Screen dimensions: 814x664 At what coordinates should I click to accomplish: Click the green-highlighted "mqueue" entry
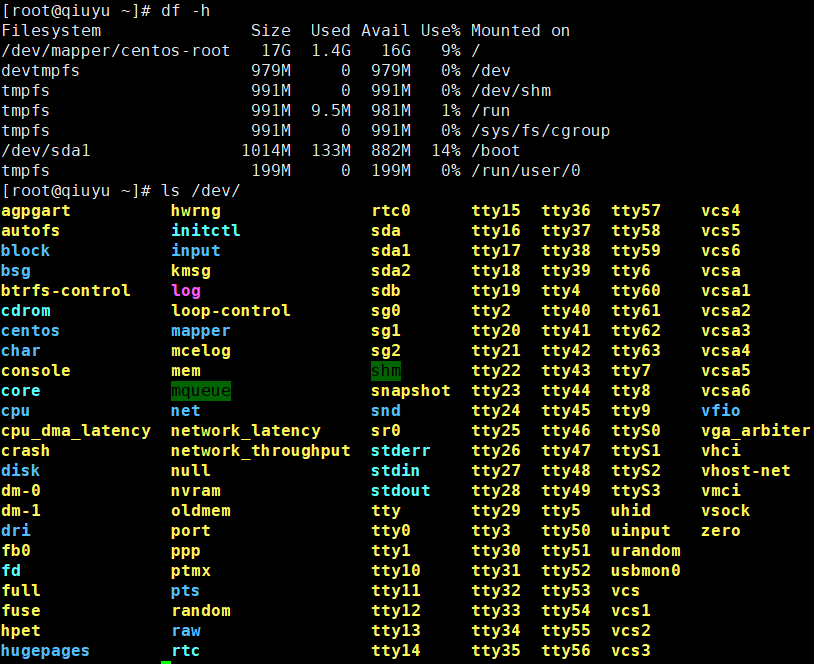[x=201, y=391]
